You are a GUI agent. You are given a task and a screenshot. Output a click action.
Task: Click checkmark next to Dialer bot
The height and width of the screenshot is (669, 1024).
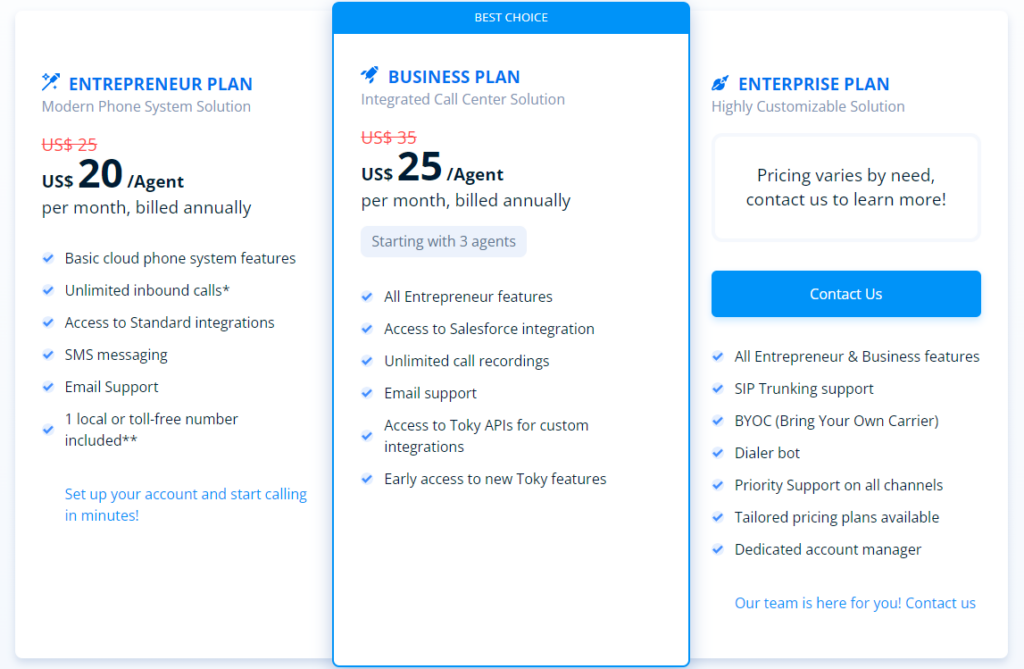tap(717, 453)
